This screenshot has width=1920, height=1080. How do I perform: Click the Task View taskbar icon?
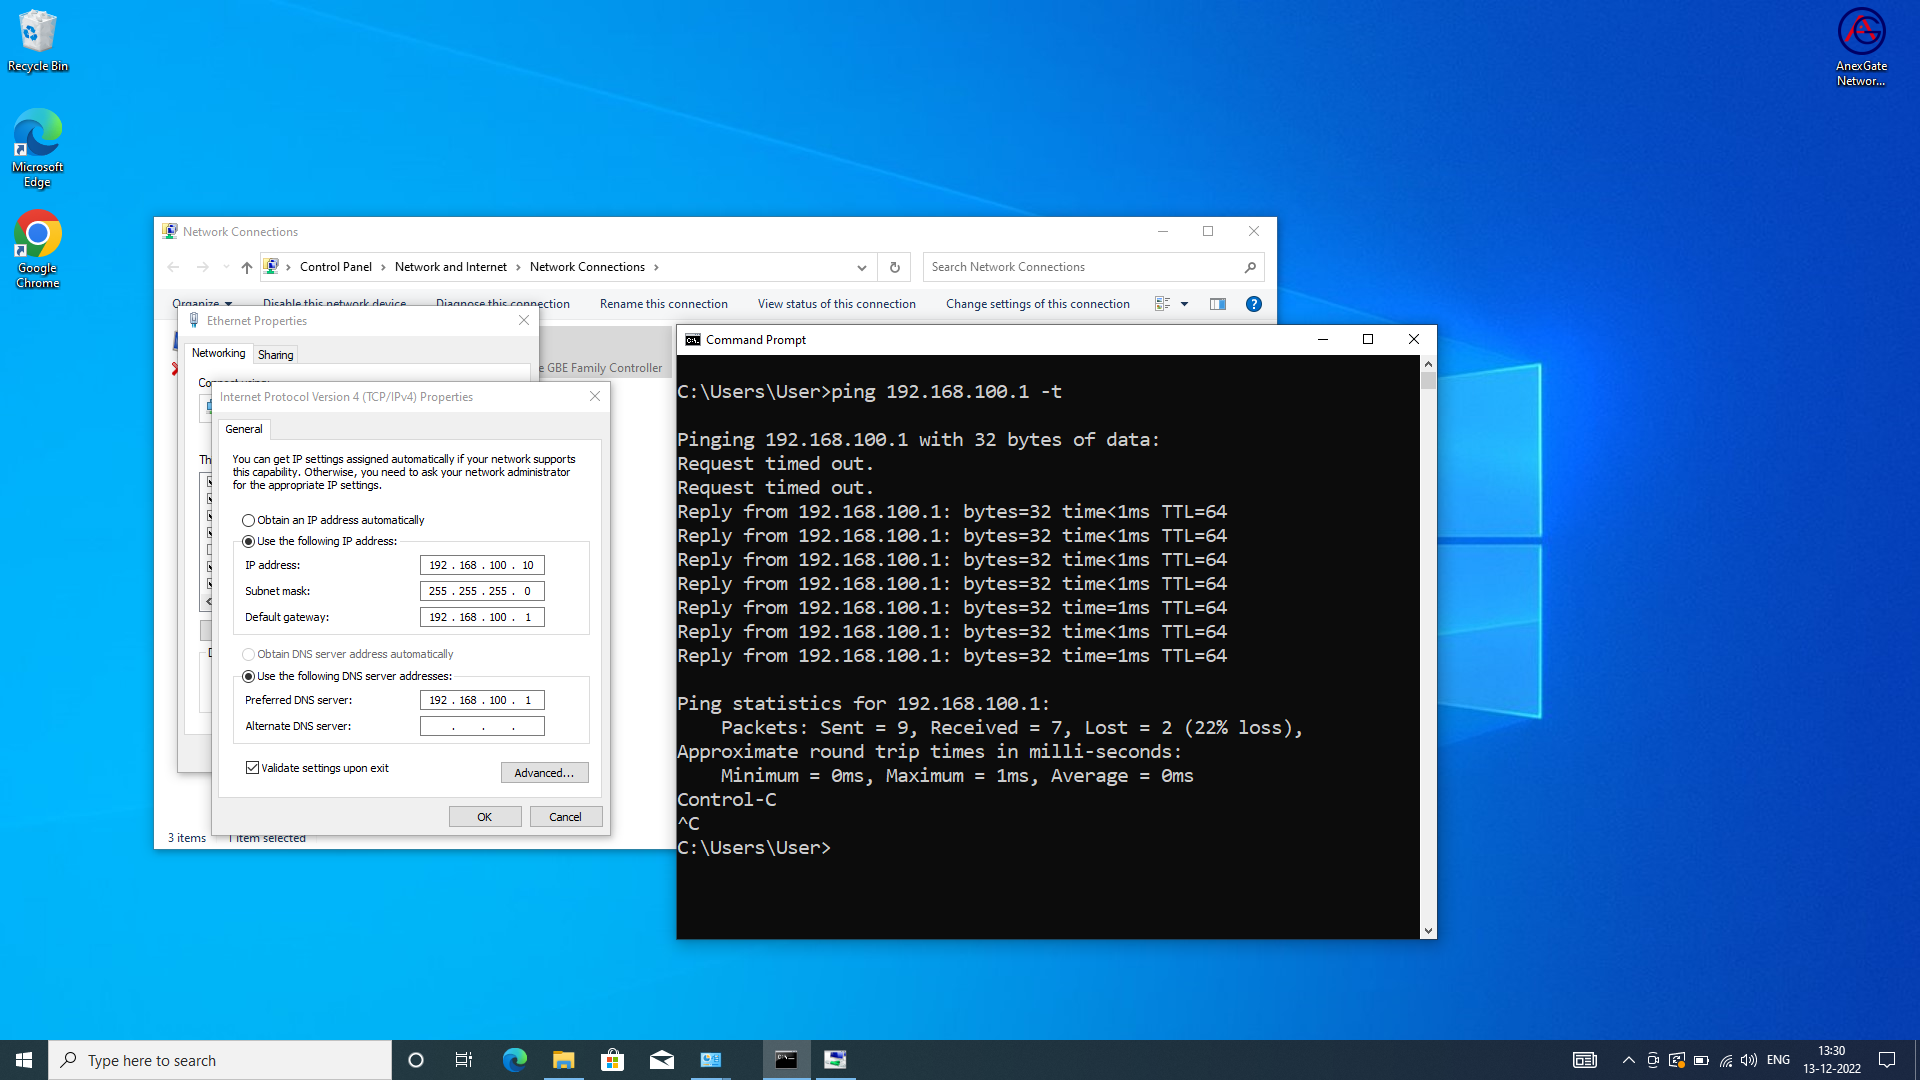coord(464,1060)
